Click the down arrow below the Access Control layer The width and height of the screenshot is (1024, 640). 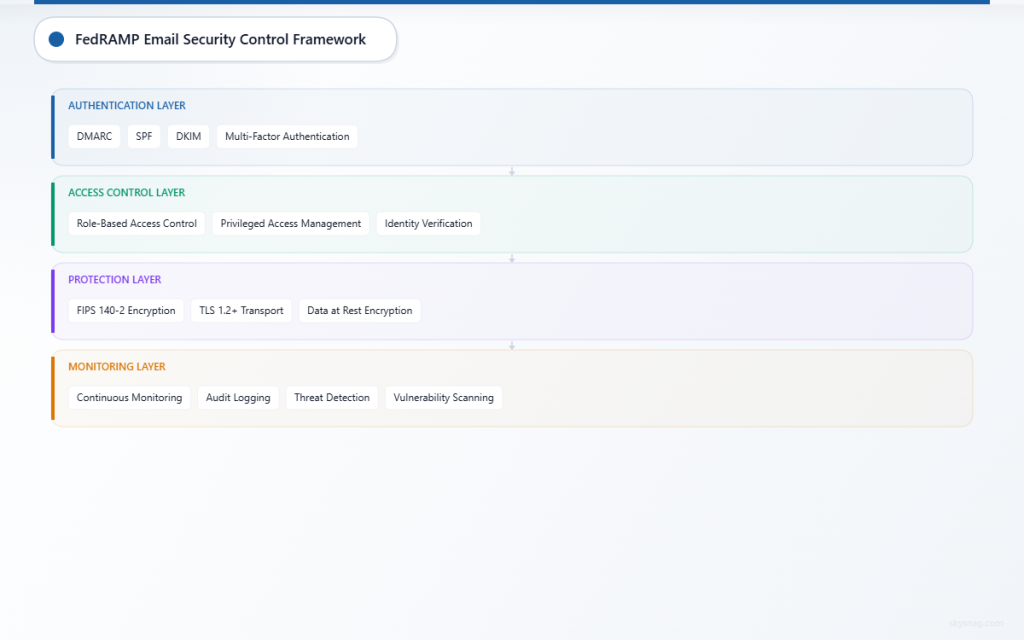click(x=512, y=257)
